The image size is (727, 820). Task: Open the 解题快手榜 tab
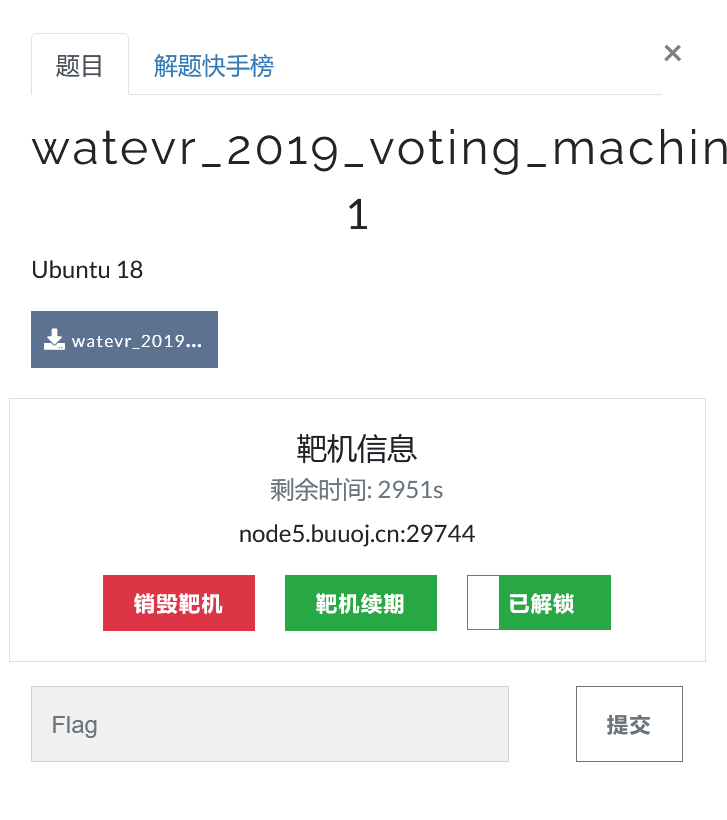(213, 66)
